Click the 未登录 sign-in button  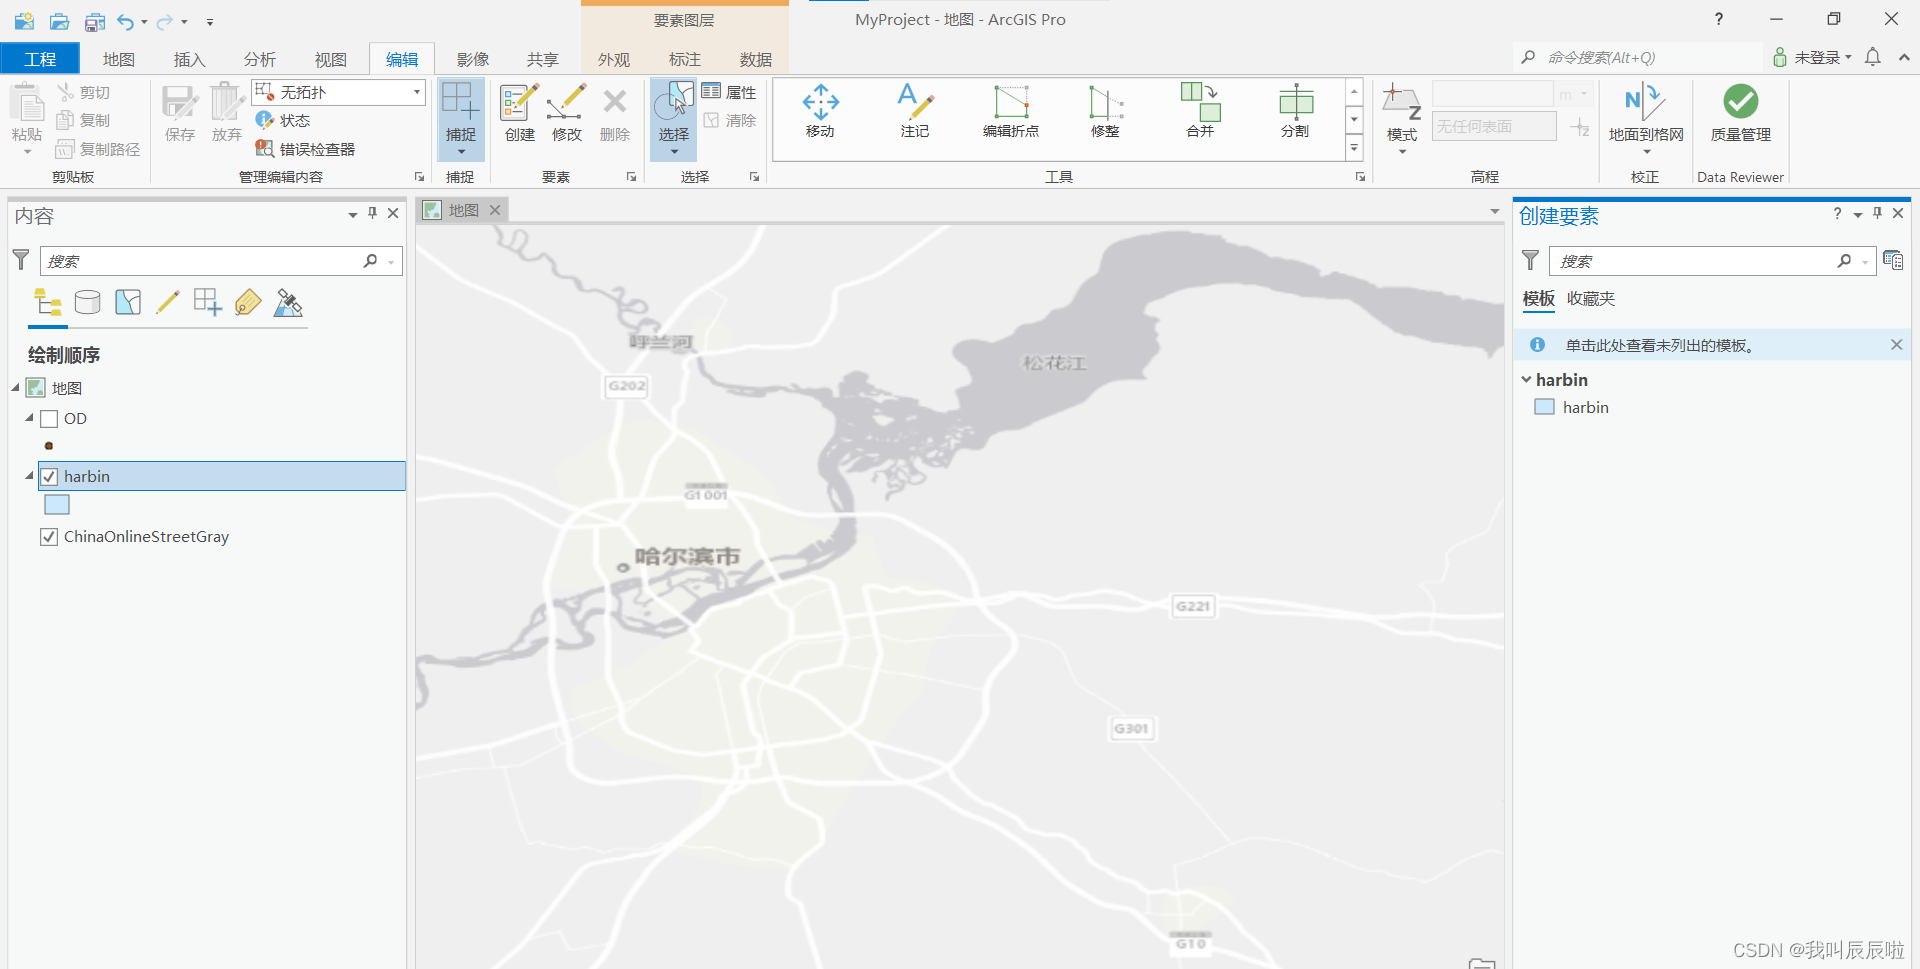click(x=1812, y=57)
